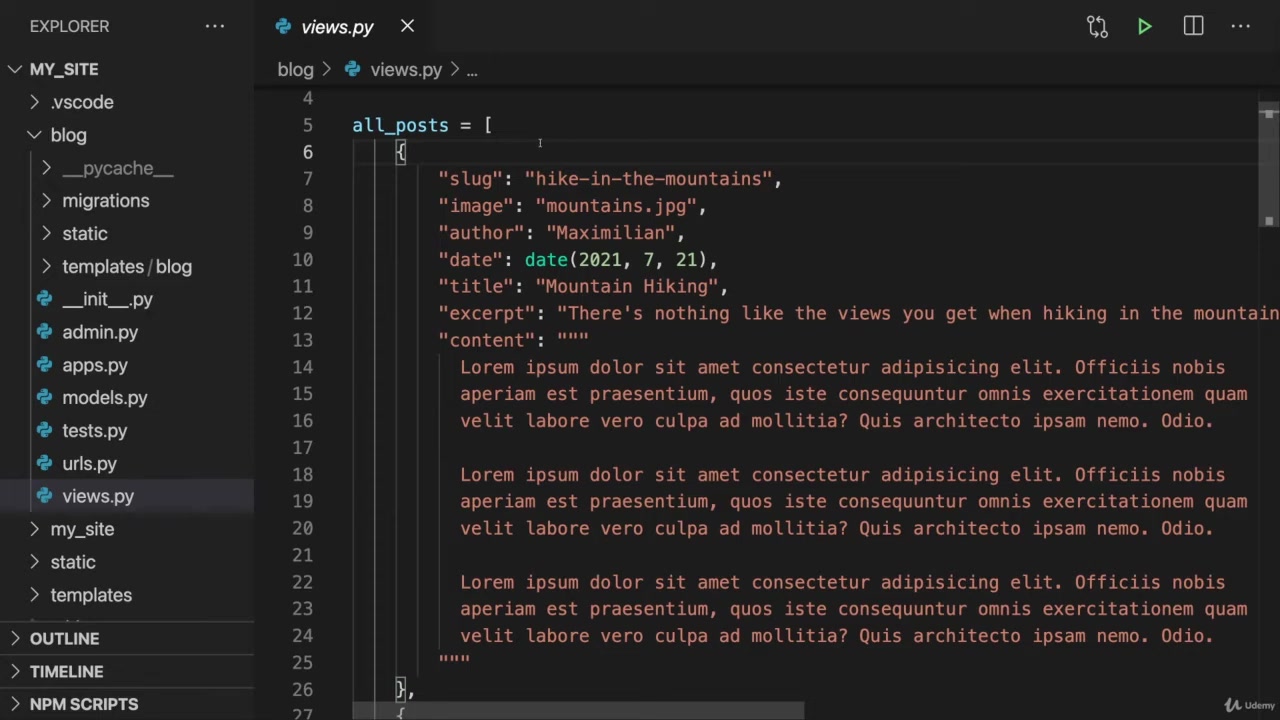Click the Python icon beside urls.py
This screenshot has width=1280, height=720.
[x=44, y=464]
